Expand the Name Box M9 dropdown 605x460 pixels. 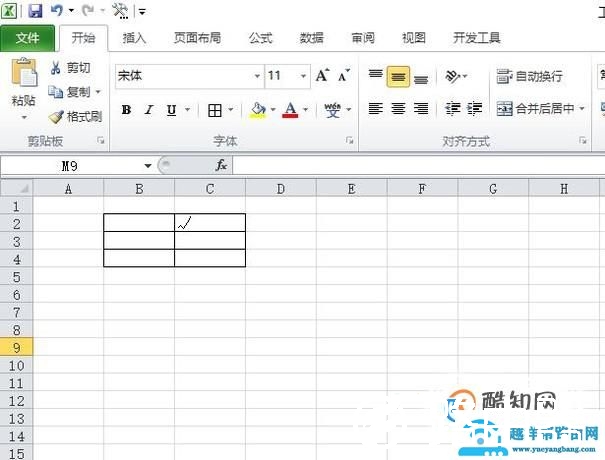(148, 166)
